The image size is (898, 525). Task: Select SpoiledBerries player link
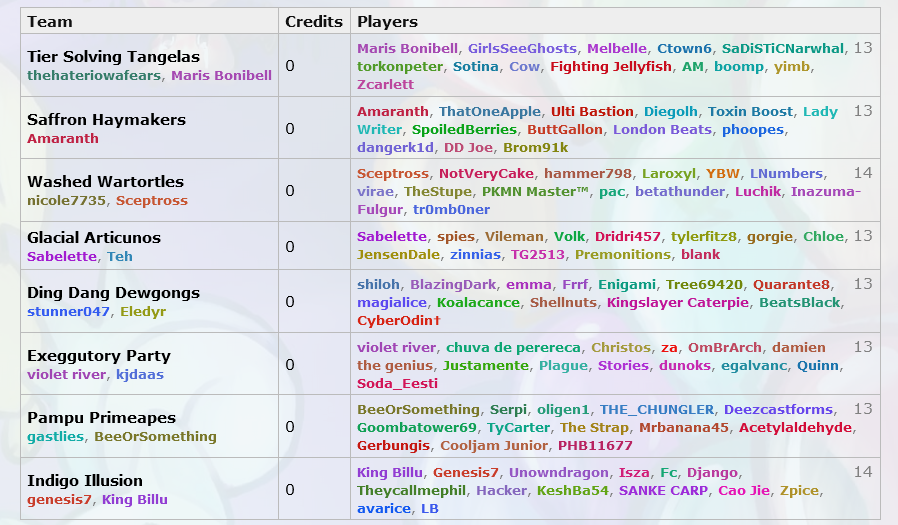coord(464,129)
